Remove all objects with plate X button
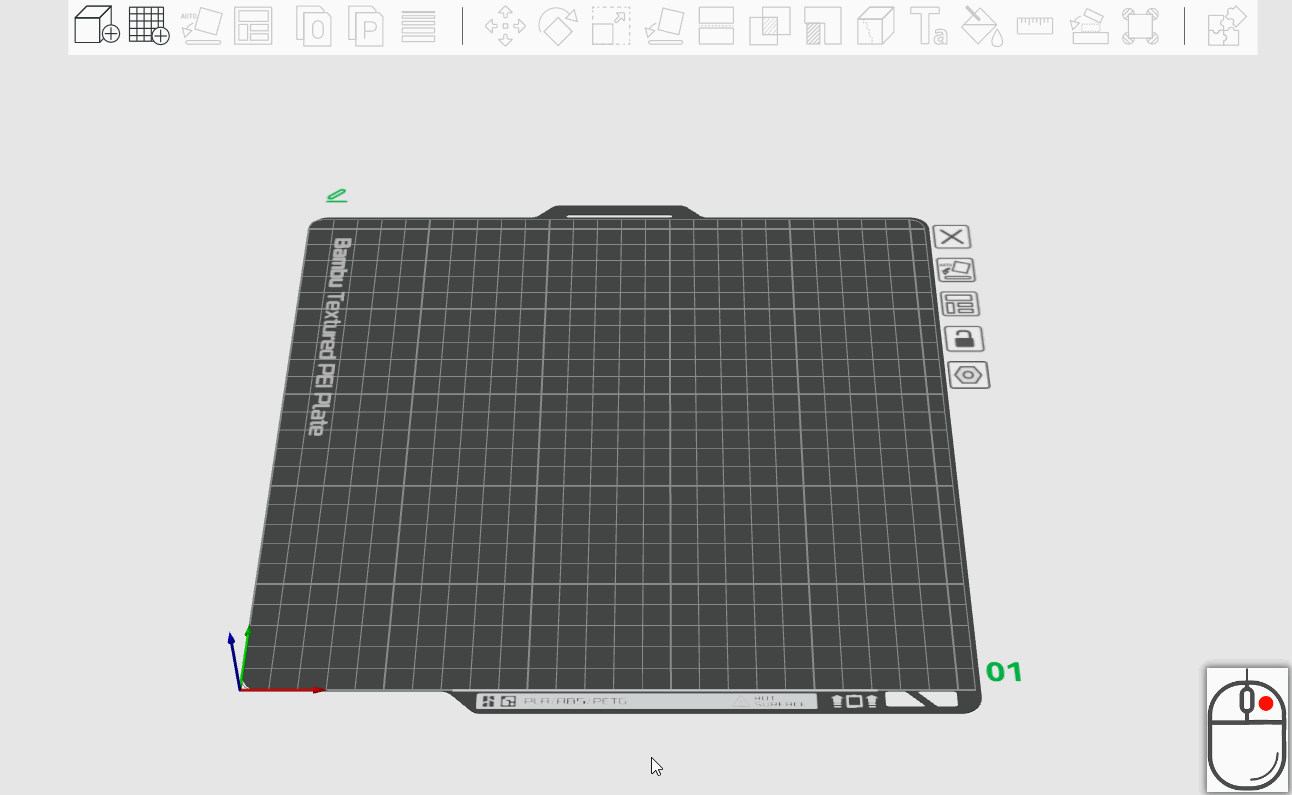Viewport: 1292px width, 795px height. [x=952, y=237]
